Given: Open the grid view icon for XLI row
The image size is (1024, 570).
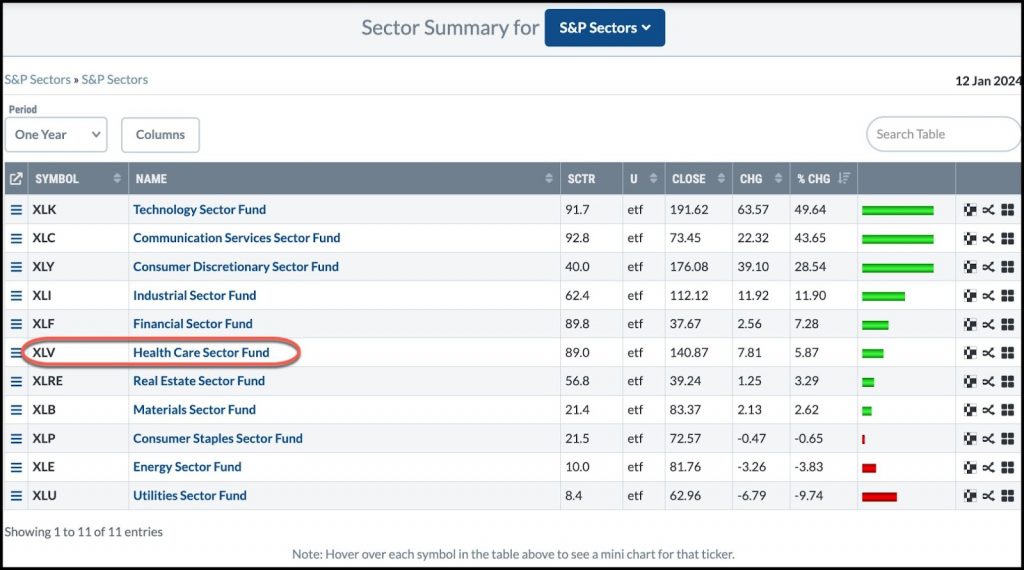Looking at the screenshot, I should 1008,296.
